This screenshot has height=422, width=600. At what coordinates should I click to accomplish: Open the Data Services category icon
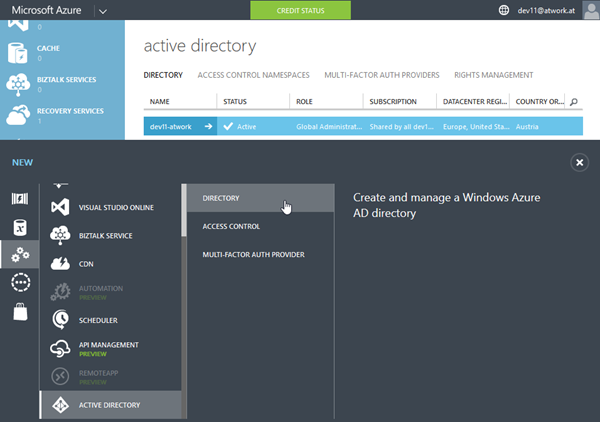click(x=20, y=226)
